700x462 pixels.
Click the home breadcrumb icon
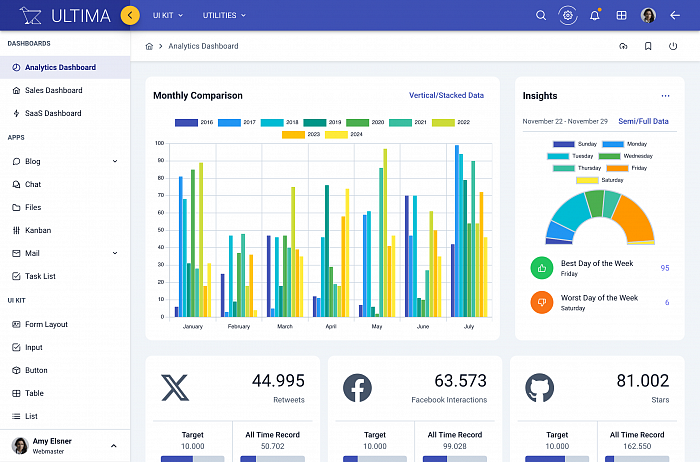pos(149,46)
